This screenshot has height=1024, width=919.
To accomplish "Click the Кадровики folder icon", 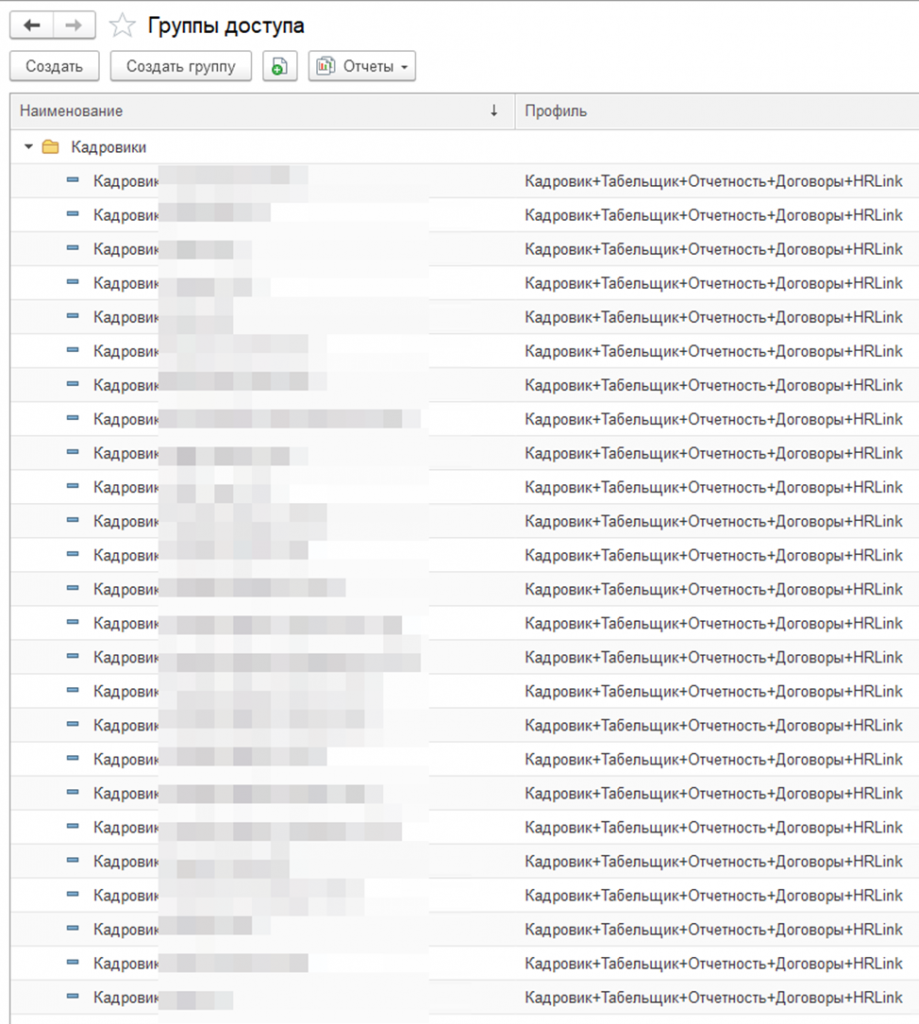I will point(50,147).
